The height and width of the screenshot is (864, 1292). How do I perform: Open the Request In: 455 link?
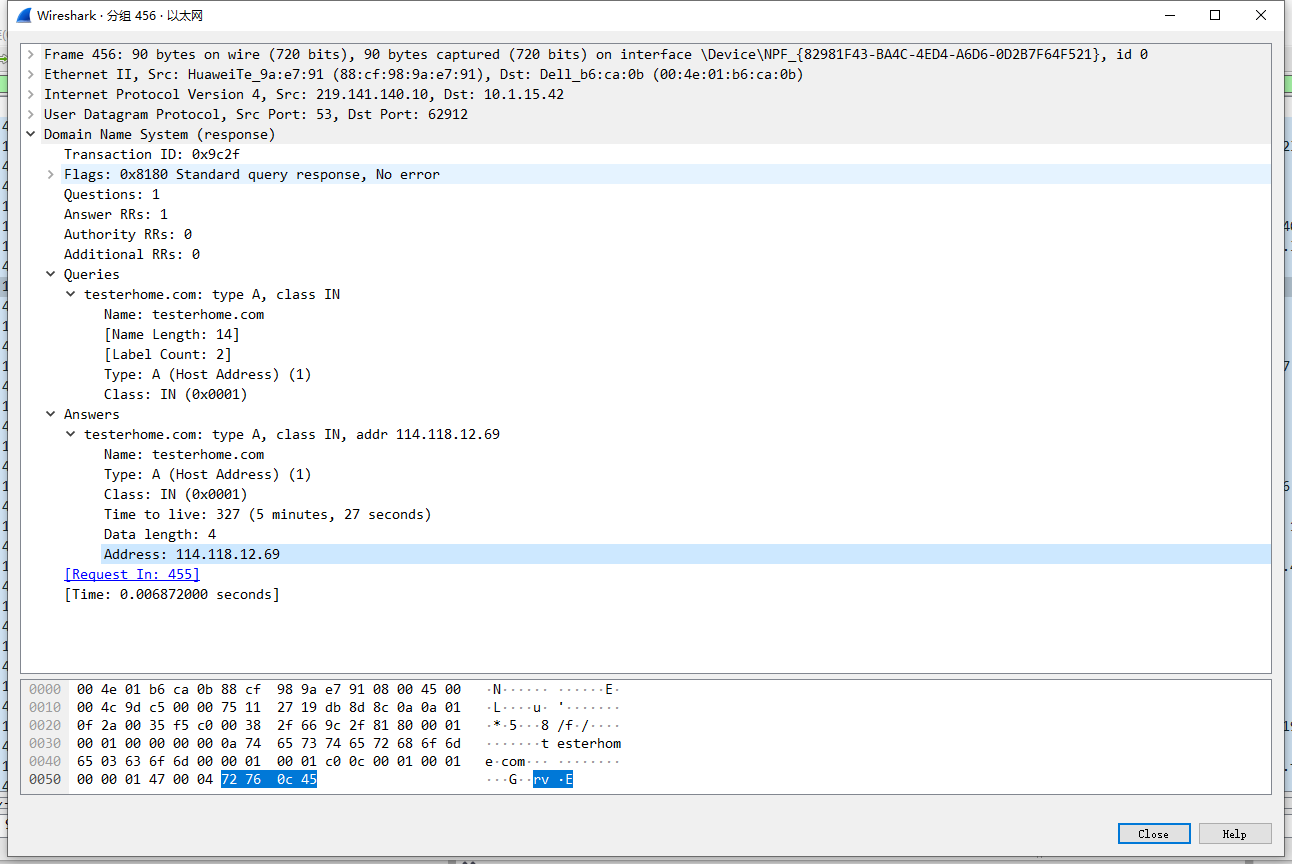point(132,574)
